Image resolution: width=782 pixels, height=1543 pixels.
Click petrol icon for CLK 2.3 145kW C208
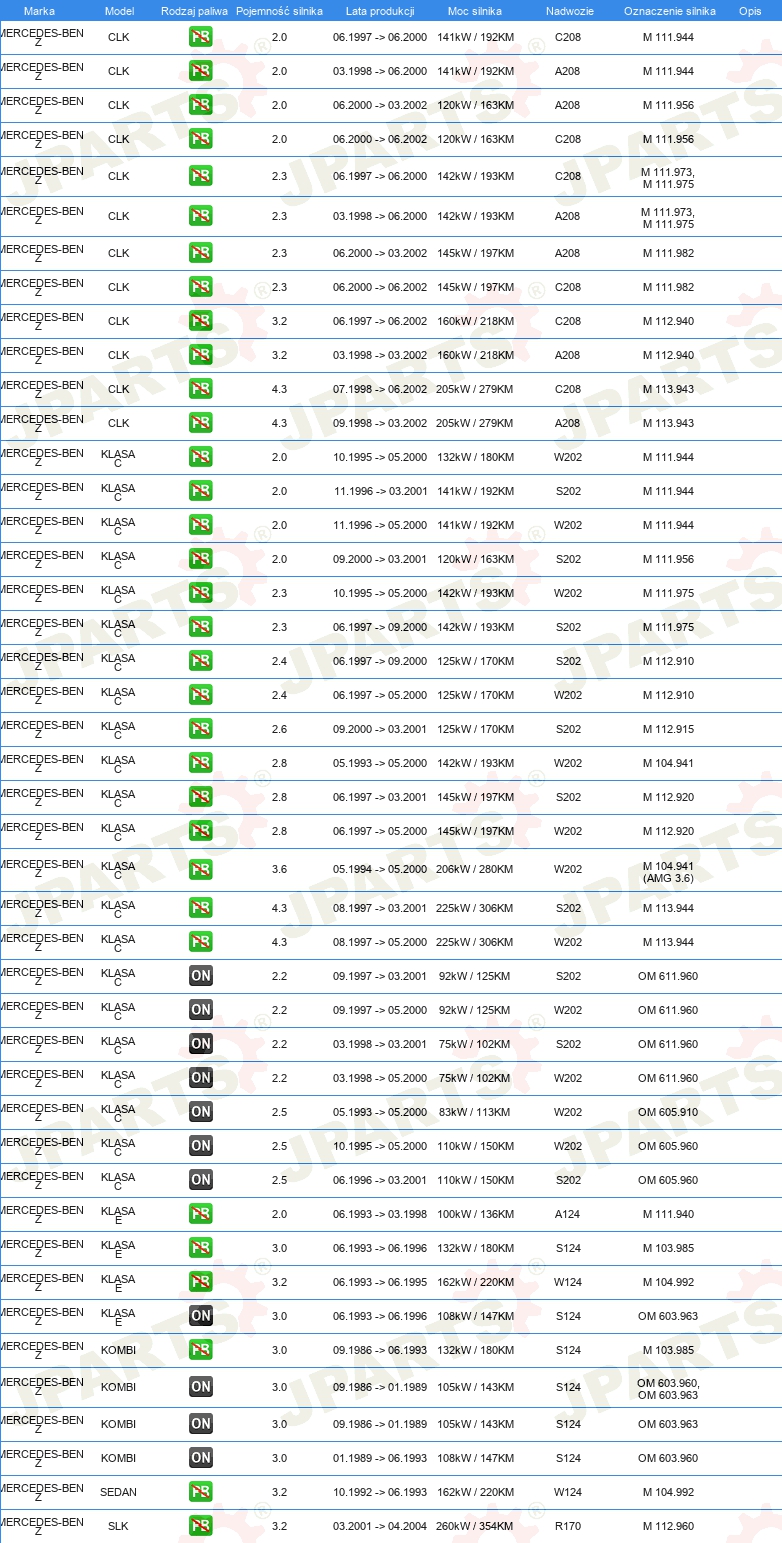[201, 287]
